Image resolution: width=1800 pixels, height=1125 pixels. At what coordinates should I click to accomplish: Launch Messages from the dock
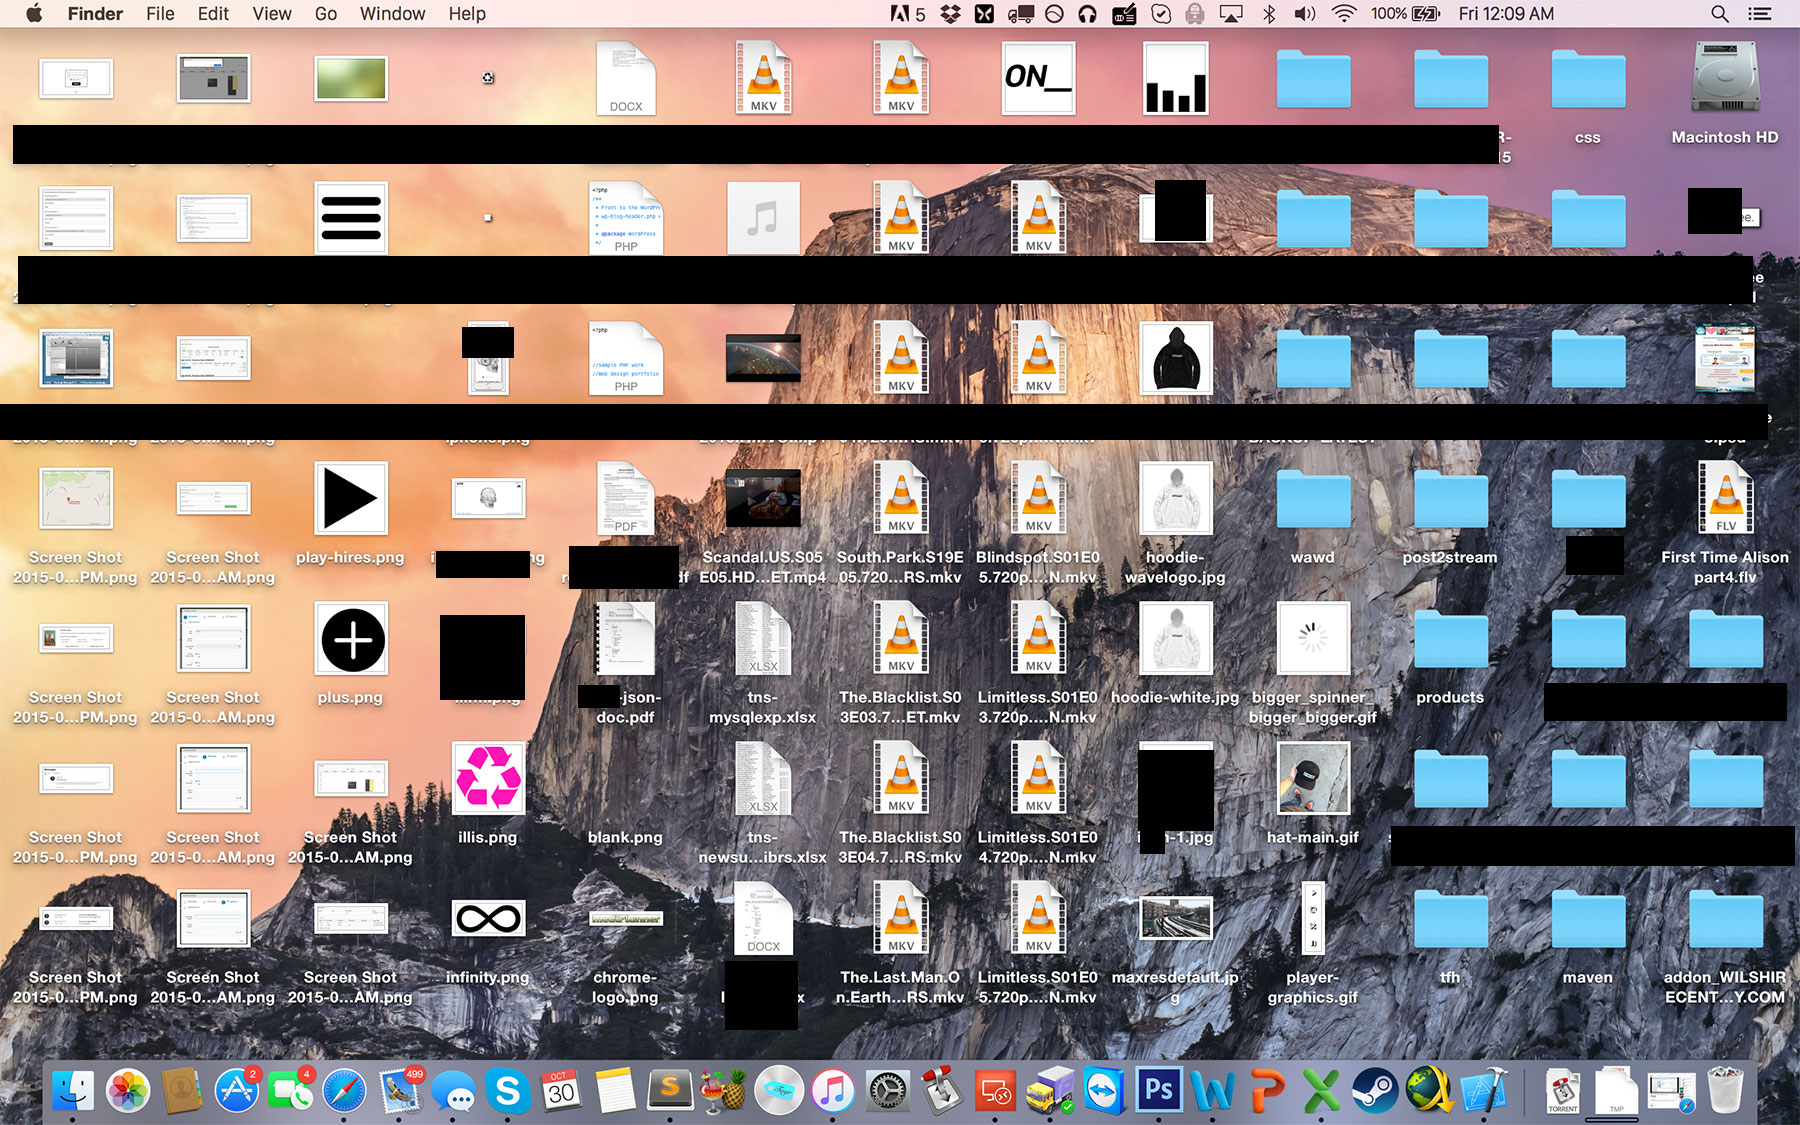pos(454,1090)
